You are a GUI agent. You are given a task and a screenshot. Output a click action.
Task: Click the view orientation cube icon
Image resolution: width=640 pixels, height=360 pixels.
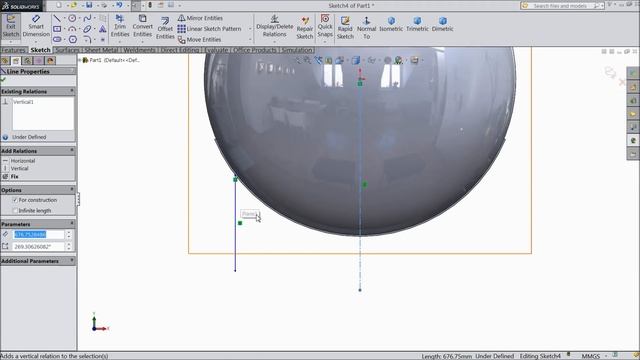[x=356, y=60]
